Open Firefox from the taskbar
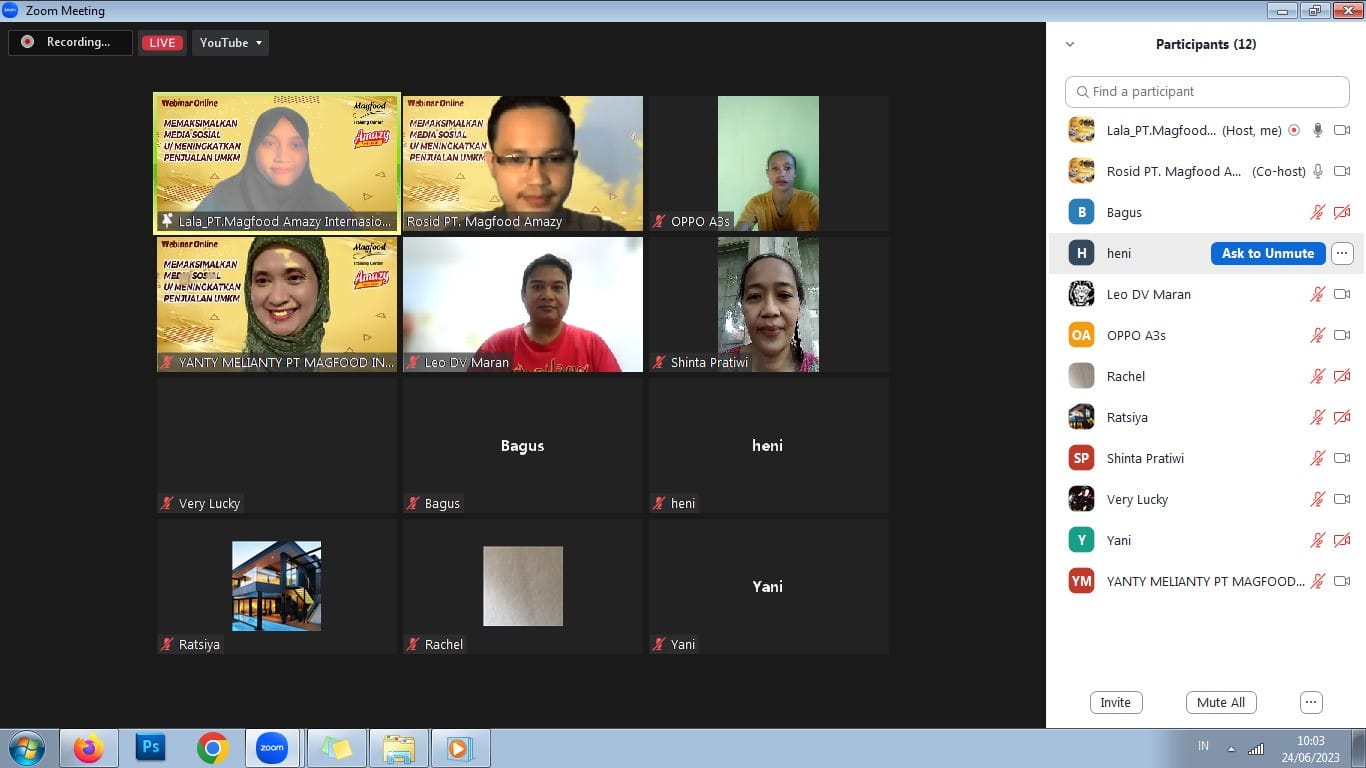1366x768 pixels. [88, 748]
